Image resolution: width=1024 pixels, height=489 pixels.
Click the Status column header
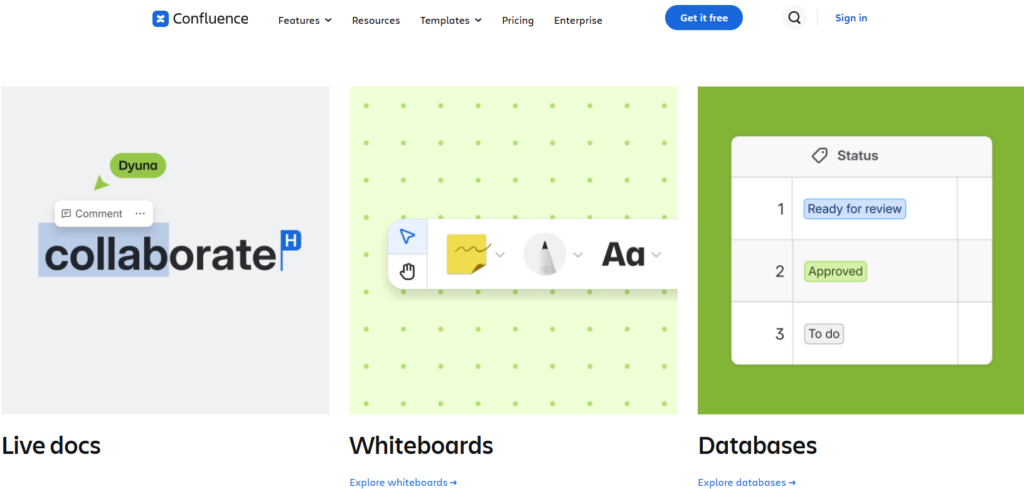[x=861, y=157]
